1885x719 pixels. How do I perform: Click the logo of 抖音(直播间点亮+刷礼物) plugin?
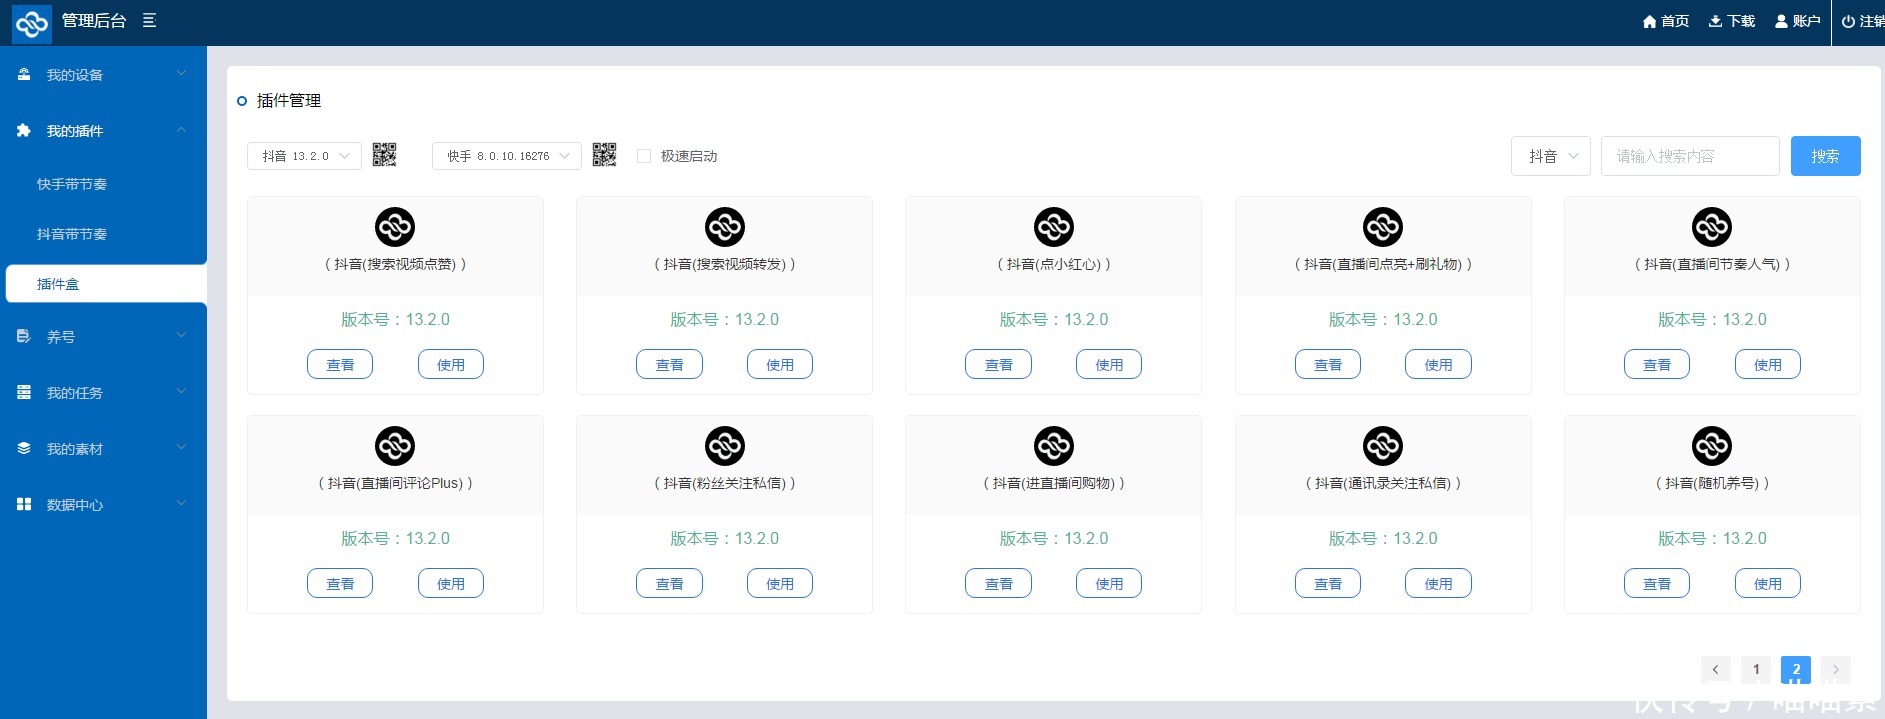click(1383, 227)
